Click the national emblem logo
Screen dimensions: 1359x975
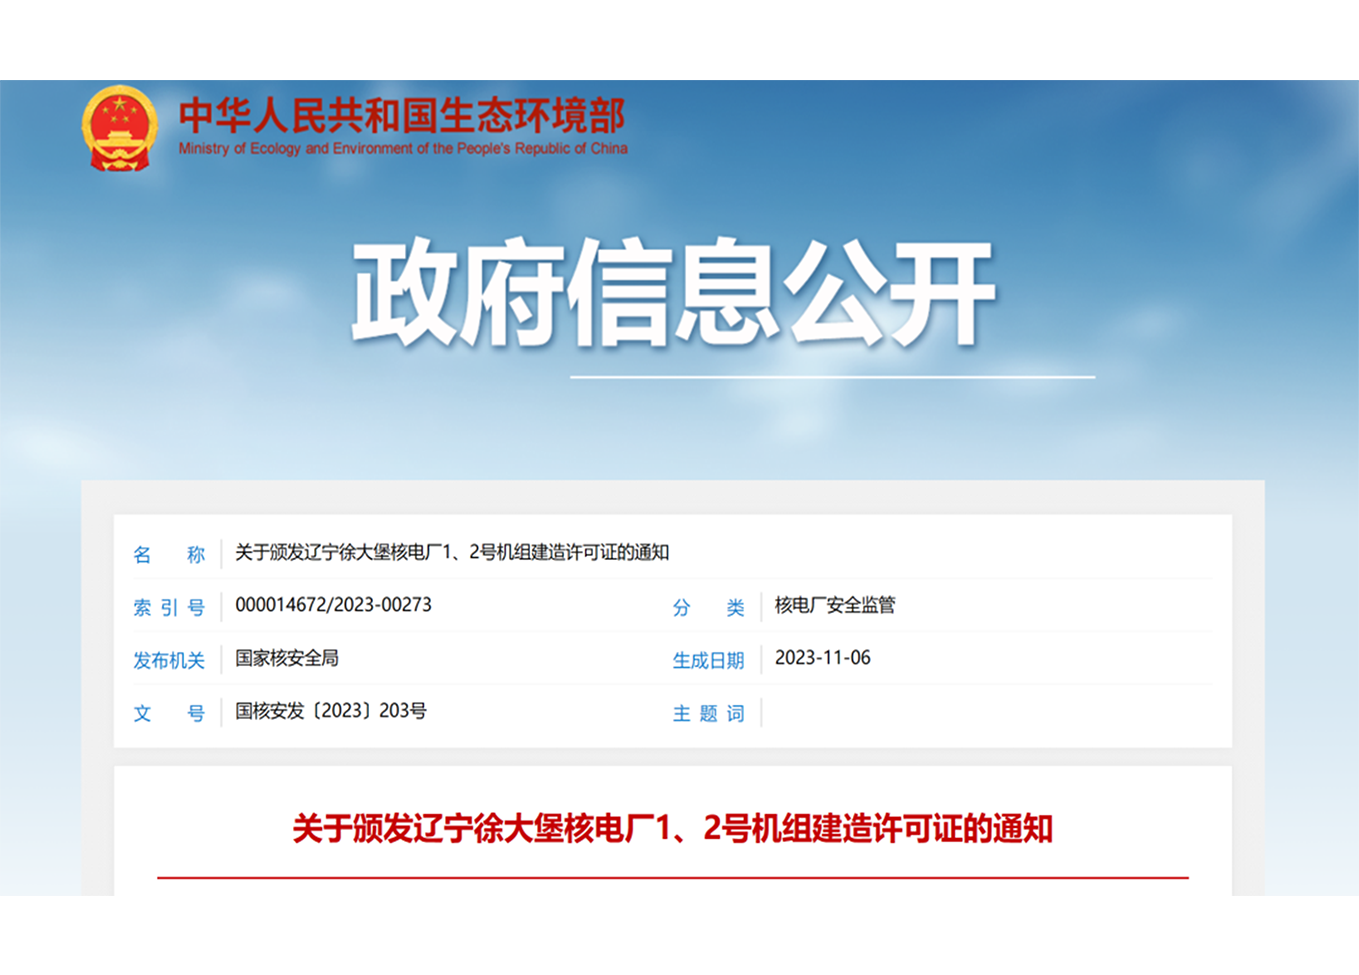[x=119, y=129]
